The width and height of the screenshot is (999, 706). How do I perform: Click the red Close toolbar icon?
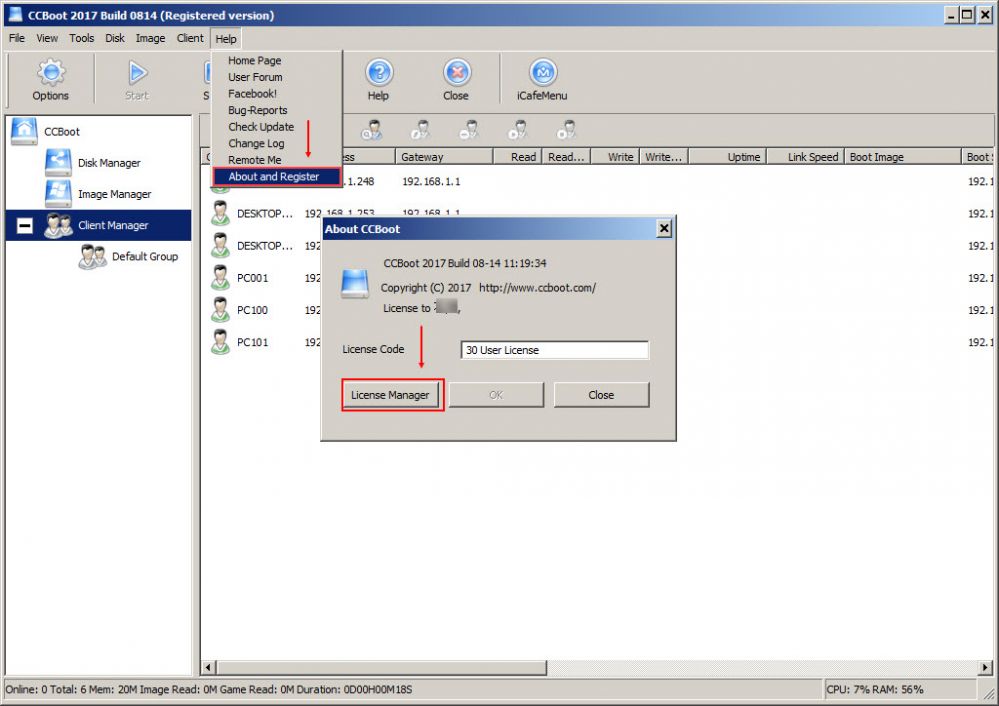456,80
